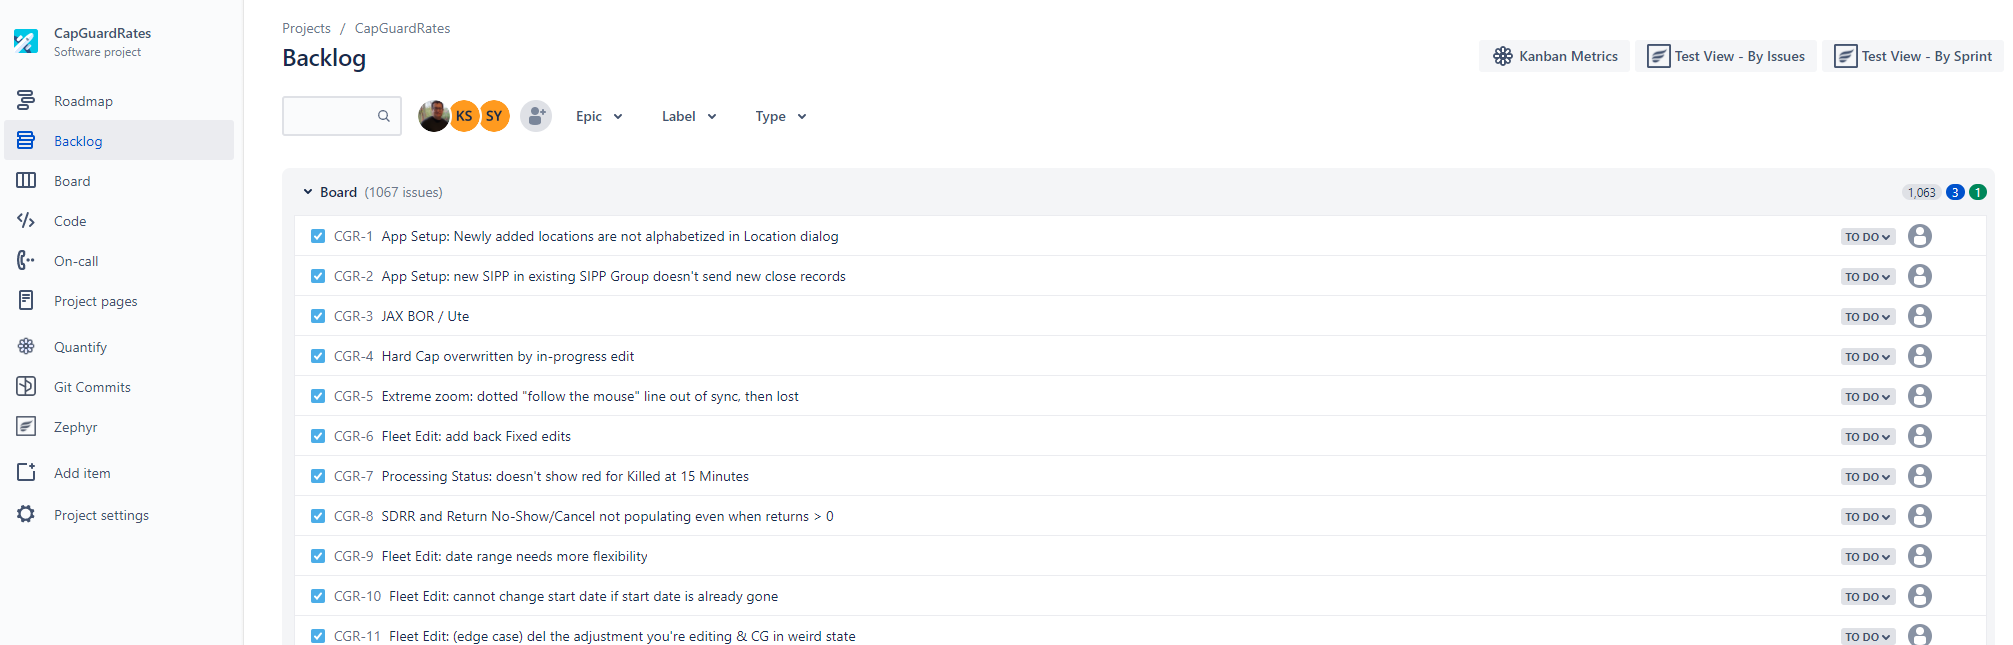Image resolution: width=2013 pixels, height=645 pixels.
Task: Toggle the CGR-10 issue checkbox
Action: 318,596
